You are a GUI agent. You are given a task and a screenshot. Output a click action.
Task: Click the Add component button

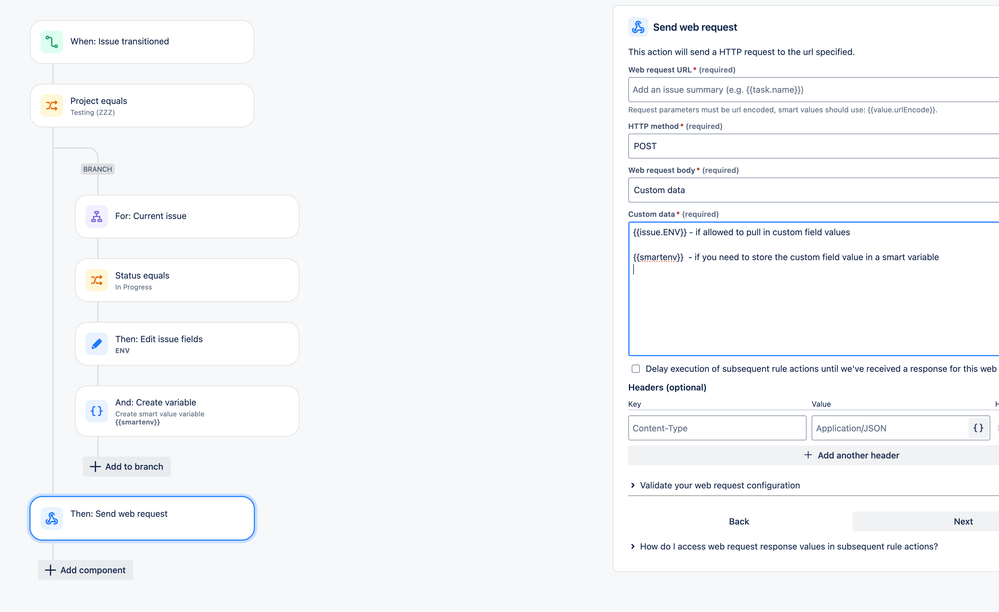click(x=85, y=569)
